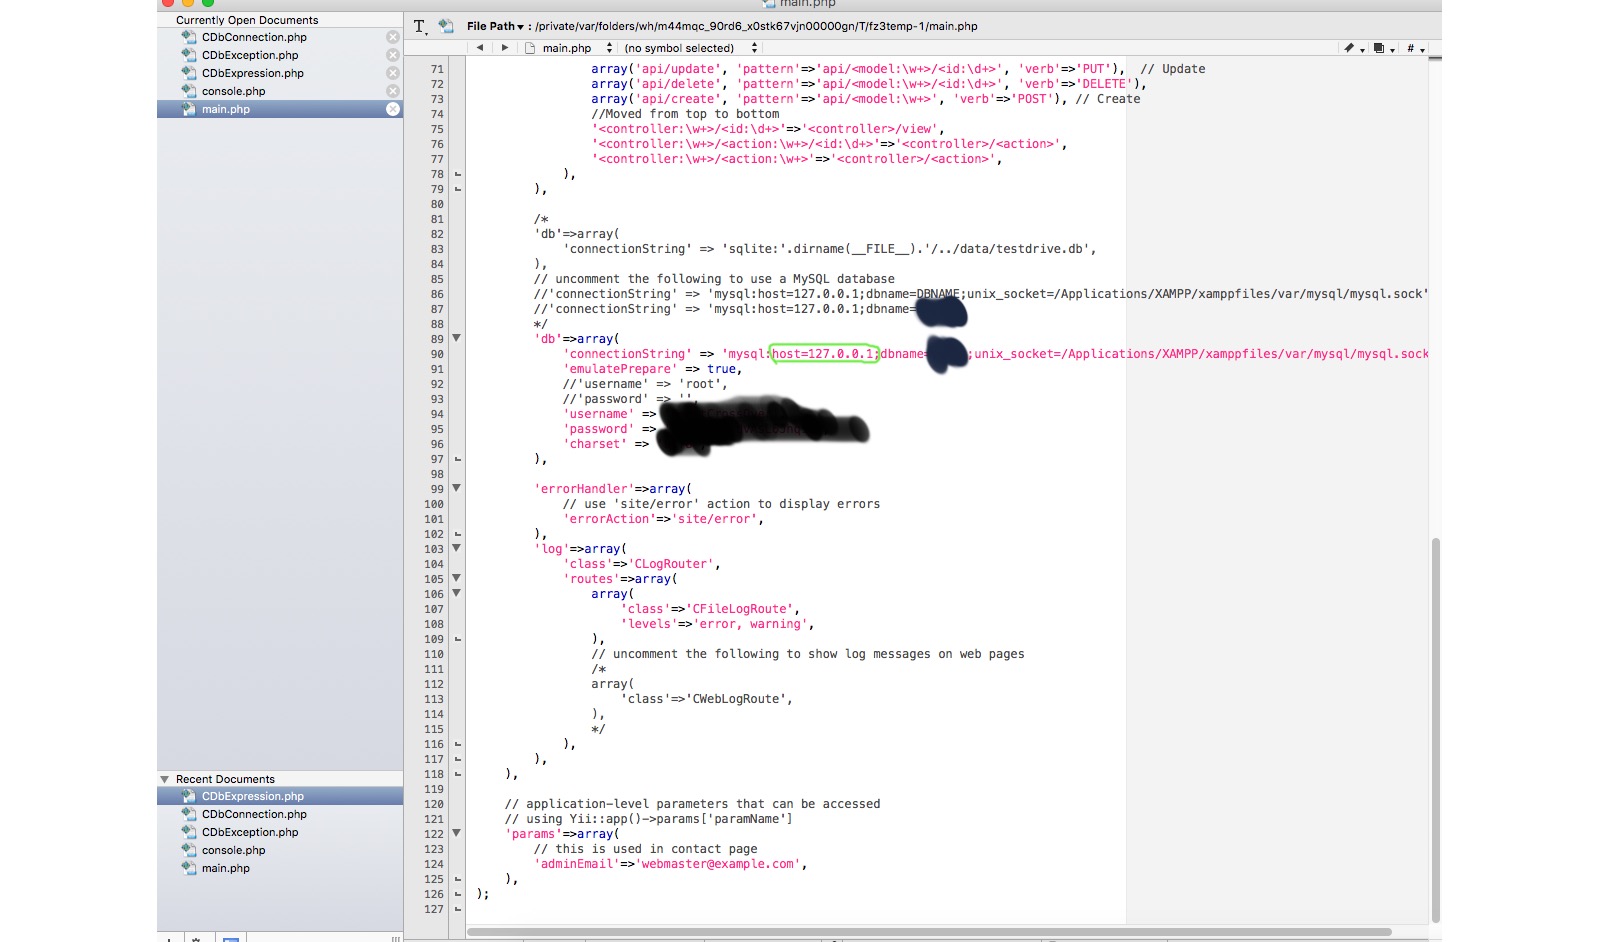
Task: Click the forward navigation arrow
Action: click(505, 47)
